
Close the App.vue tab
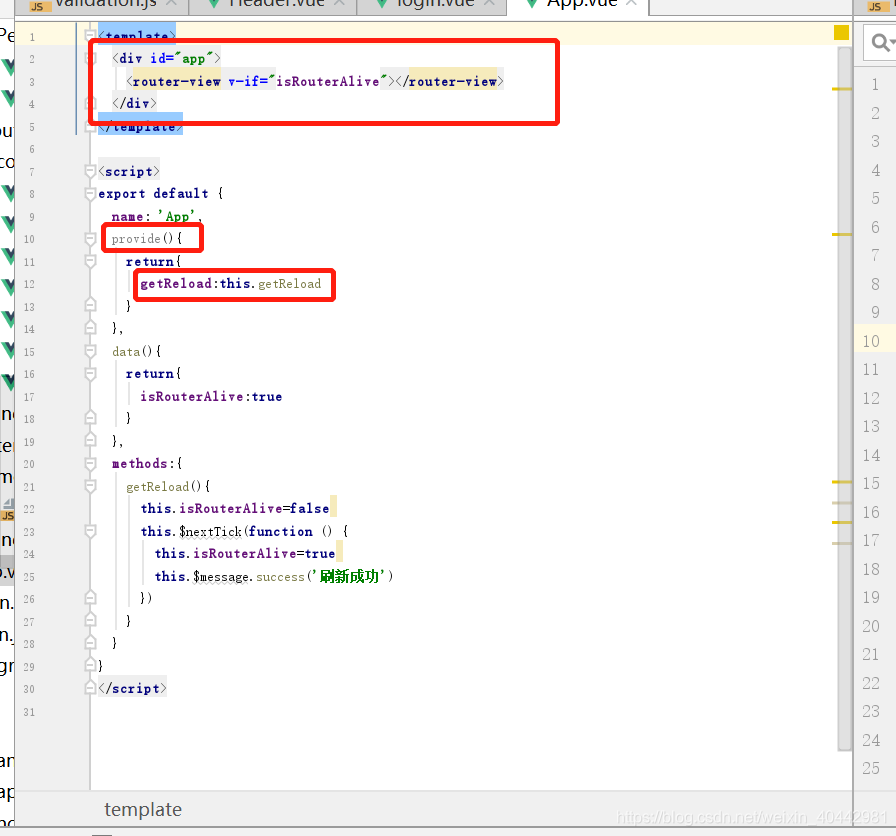click(x=631, y=3)
